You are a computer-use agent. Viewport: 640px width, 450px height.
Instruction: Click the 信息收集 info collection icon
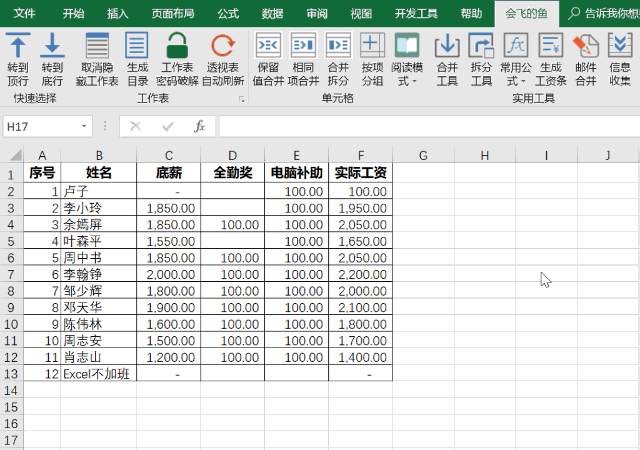pyautogui.click(x=620, y=46)
